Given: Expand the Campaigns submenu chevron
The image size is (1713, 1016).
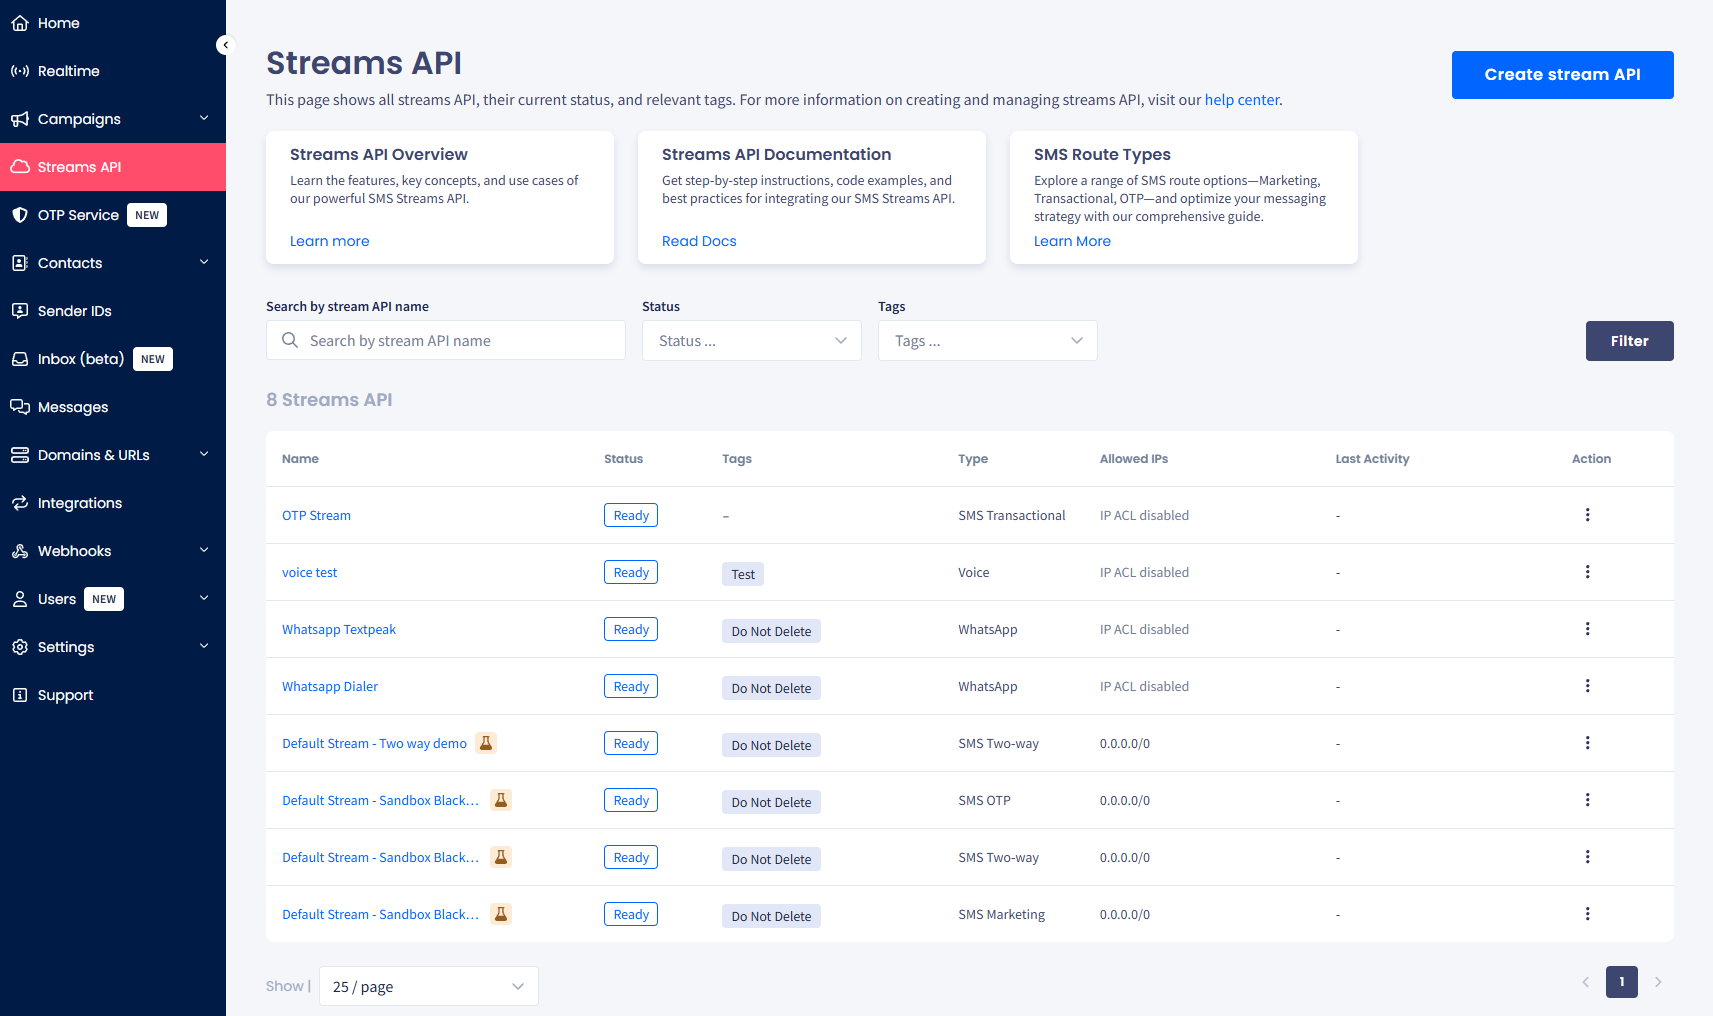Looking at the screenshot, I should coord(204,118).
